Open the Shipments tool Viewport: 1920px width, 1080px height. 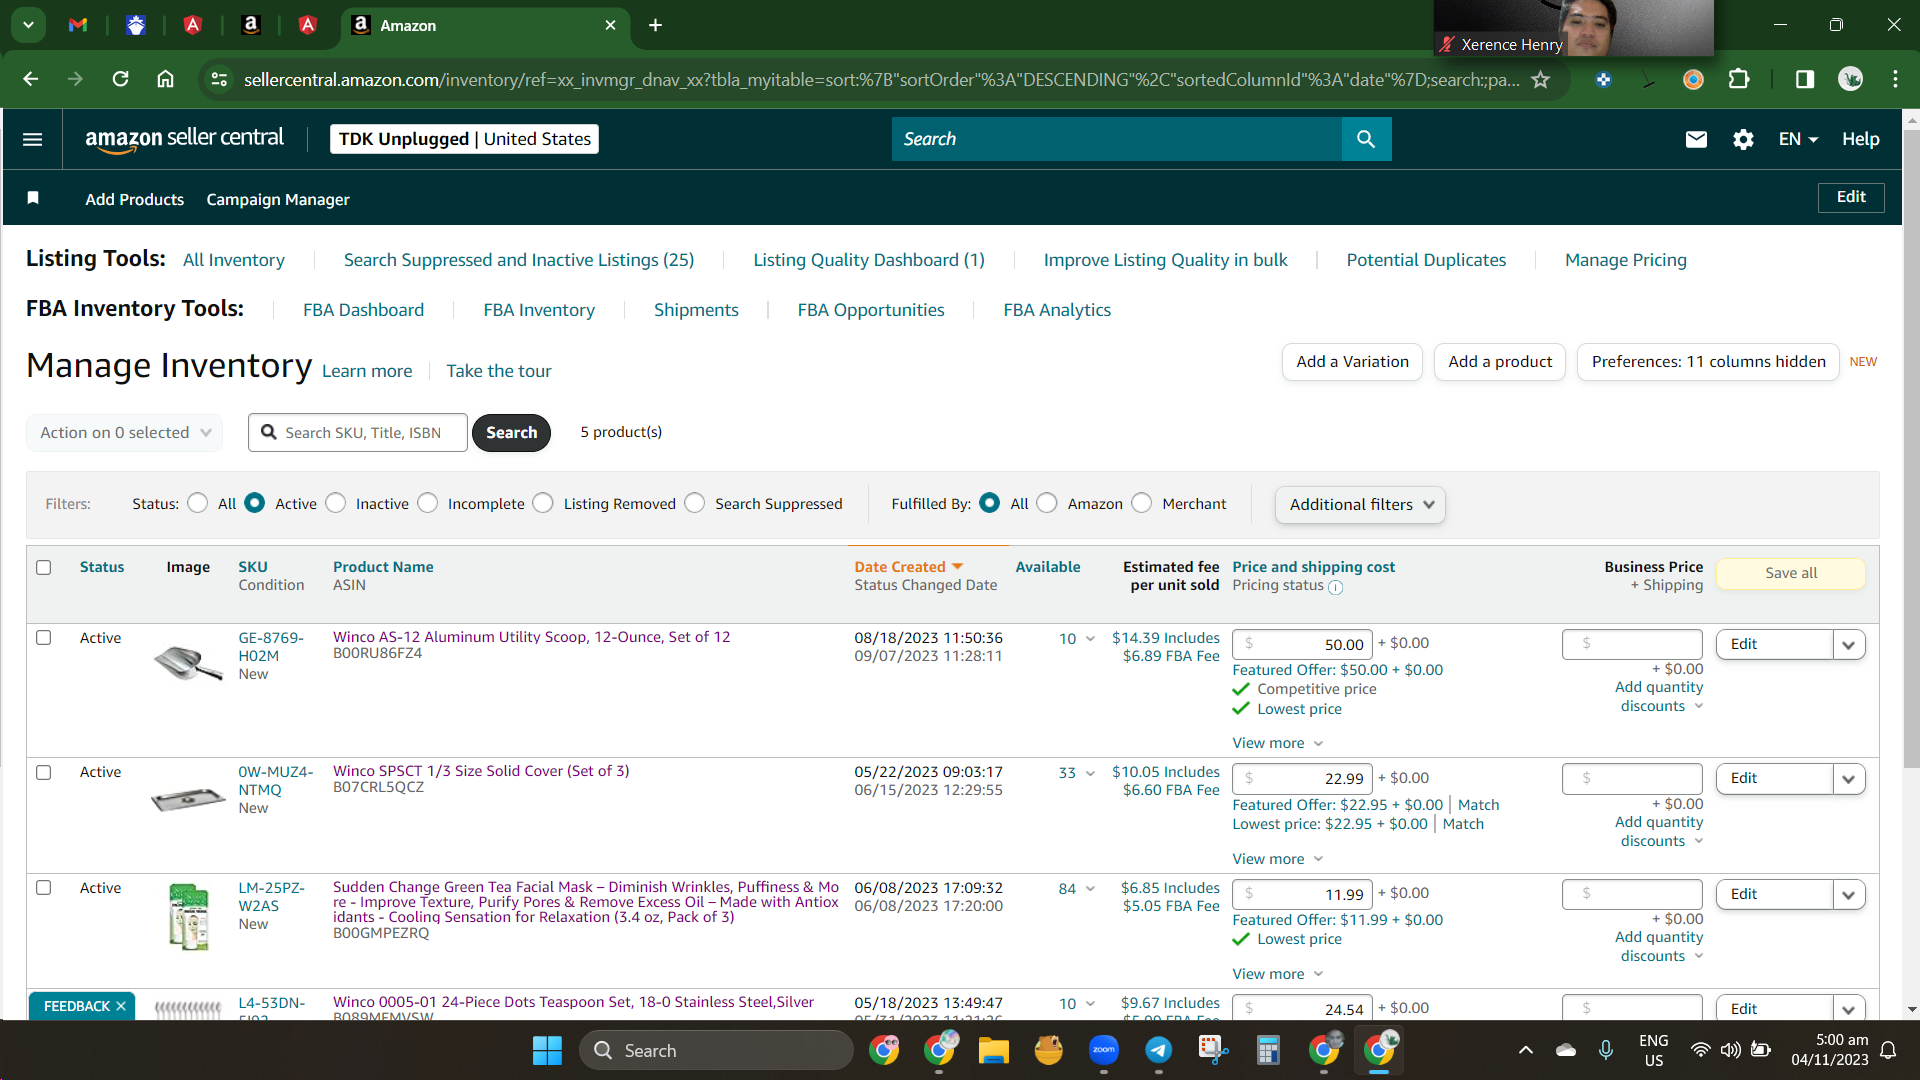pos(696,310)
